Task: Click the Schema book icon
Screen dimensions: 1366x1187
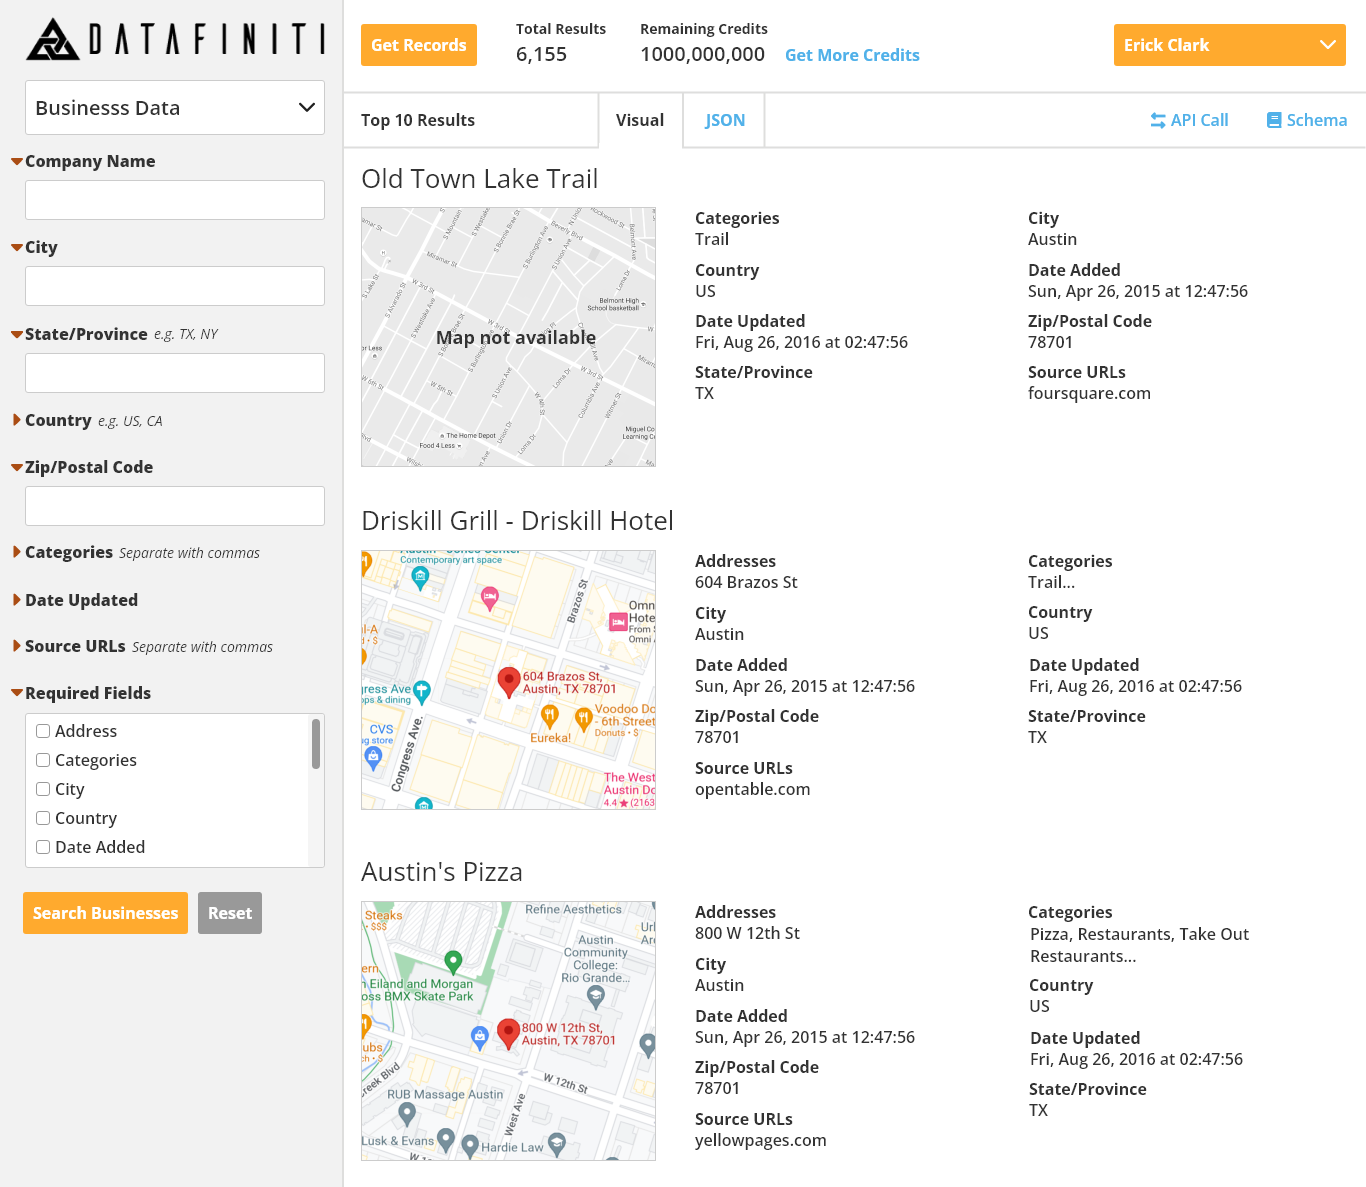Action: click(x=1274, y=120)
